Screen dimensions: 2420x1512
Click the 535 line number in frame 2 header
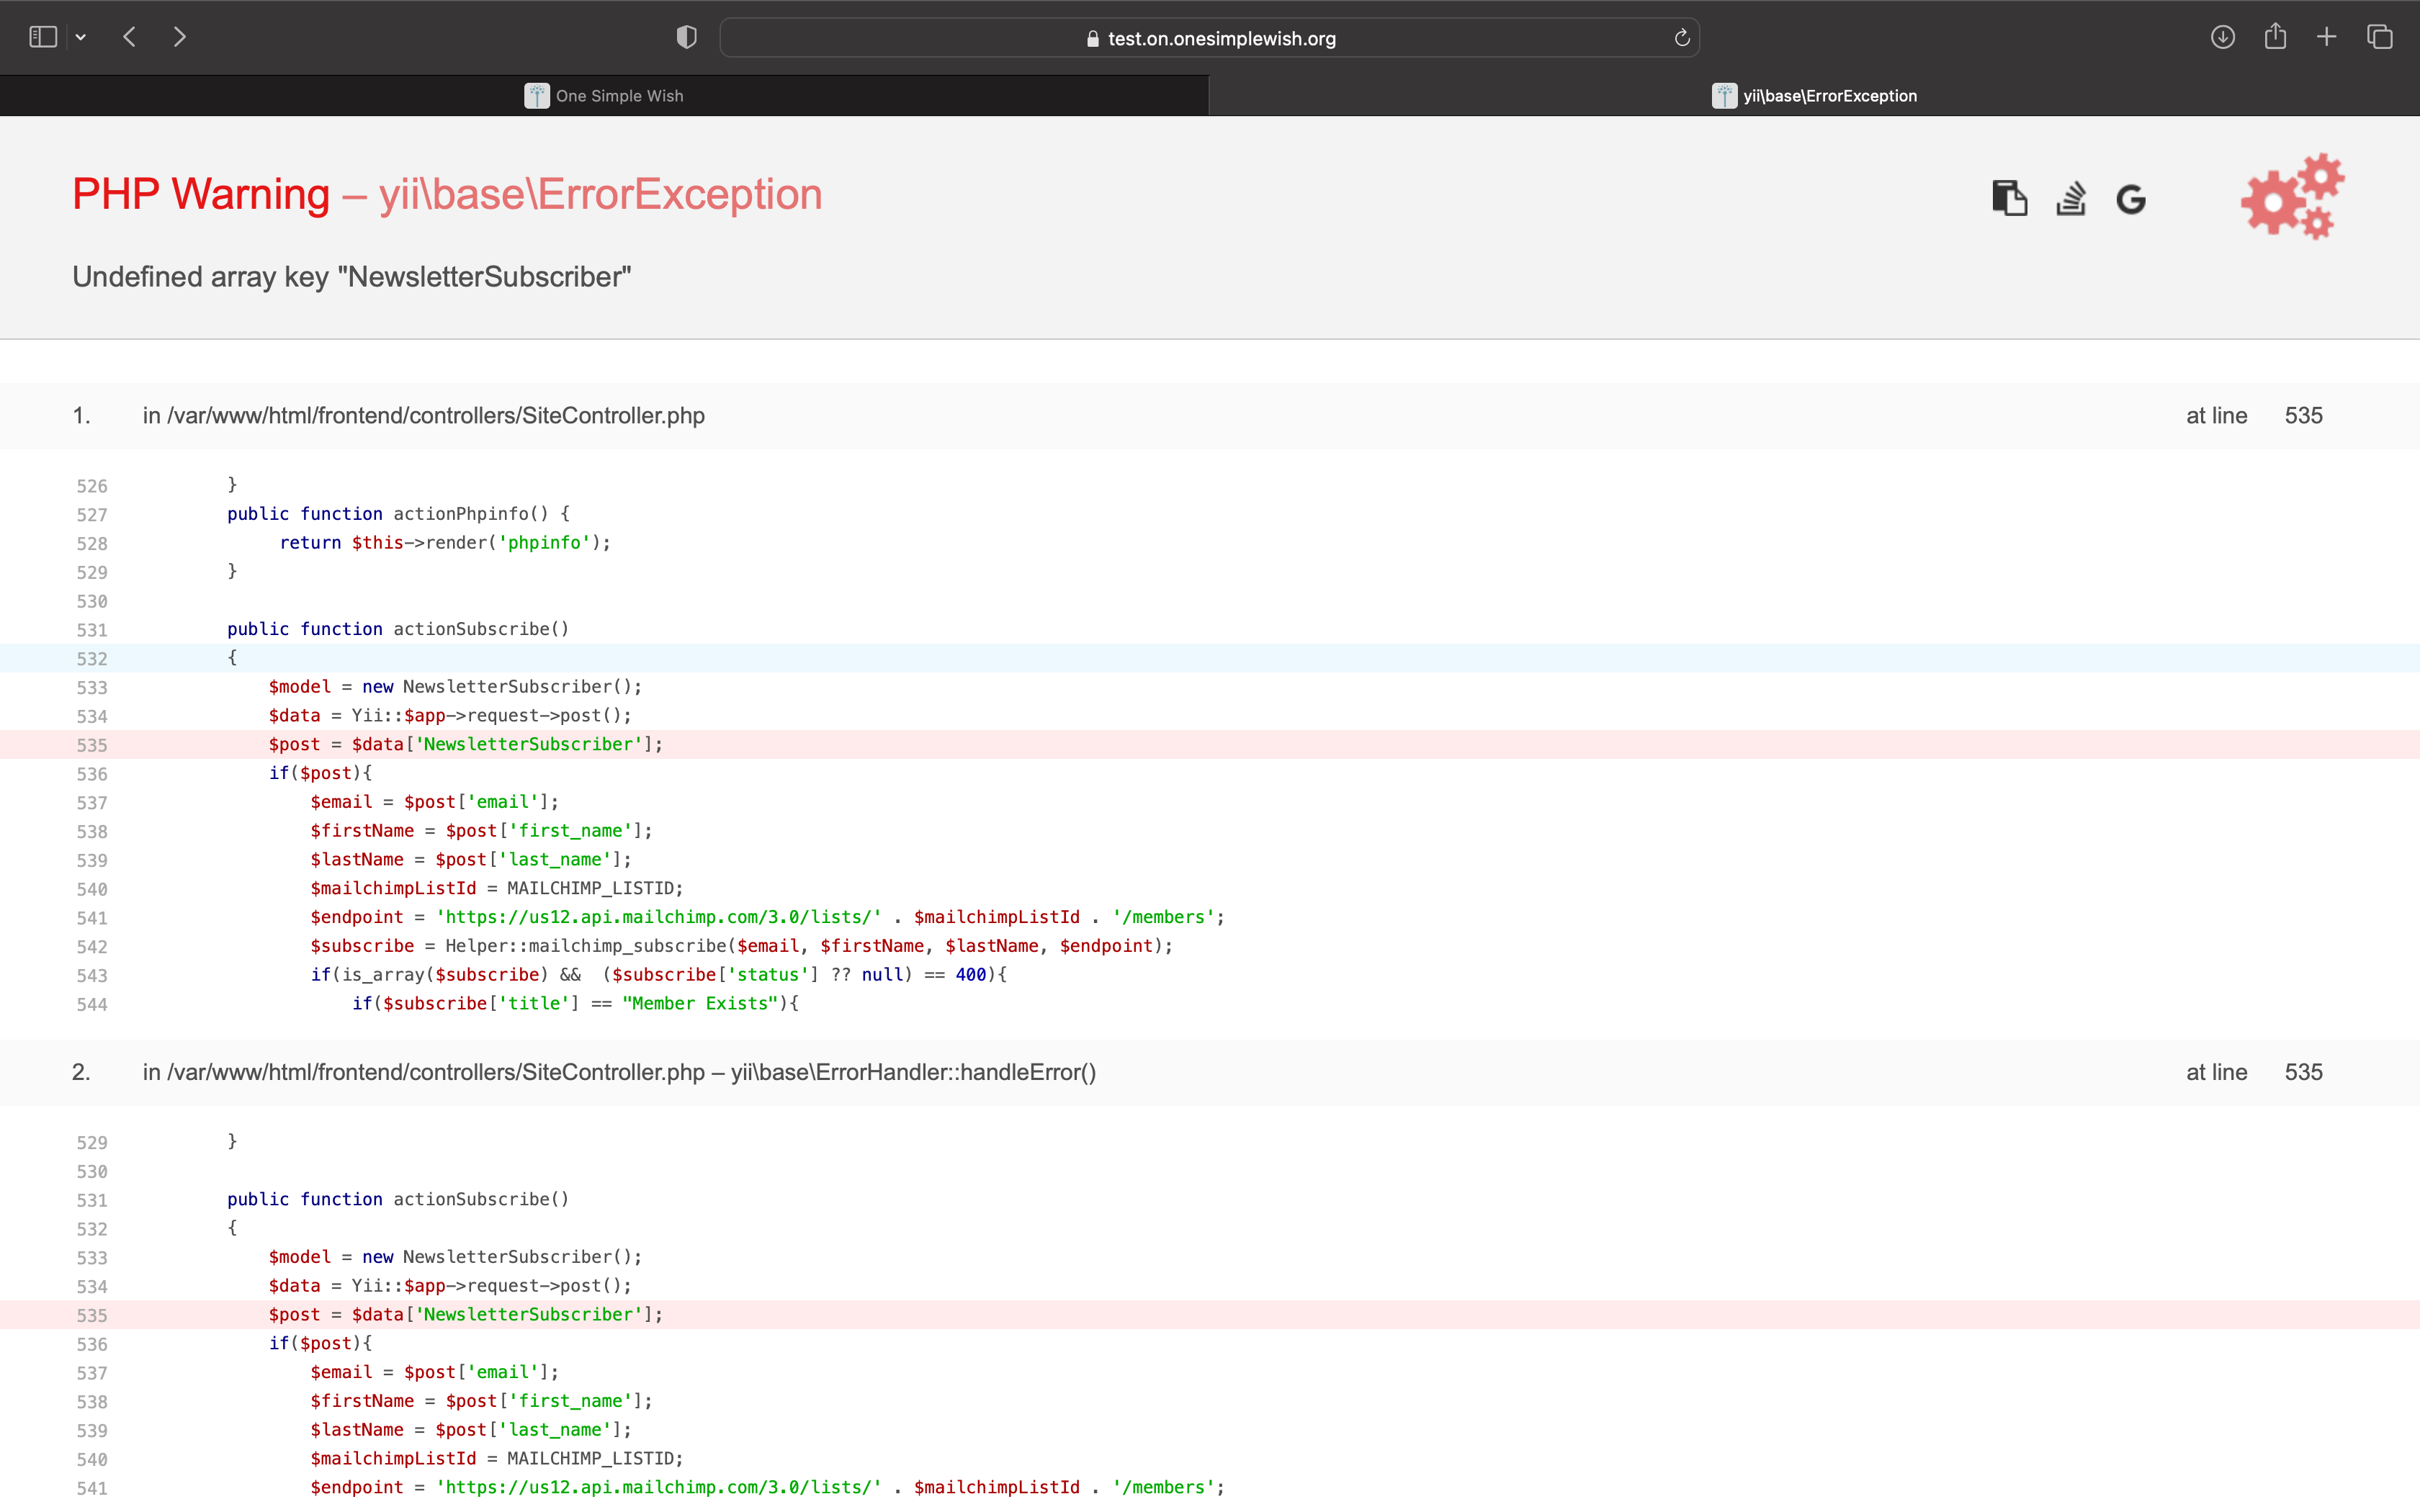pos(2303,1072)
